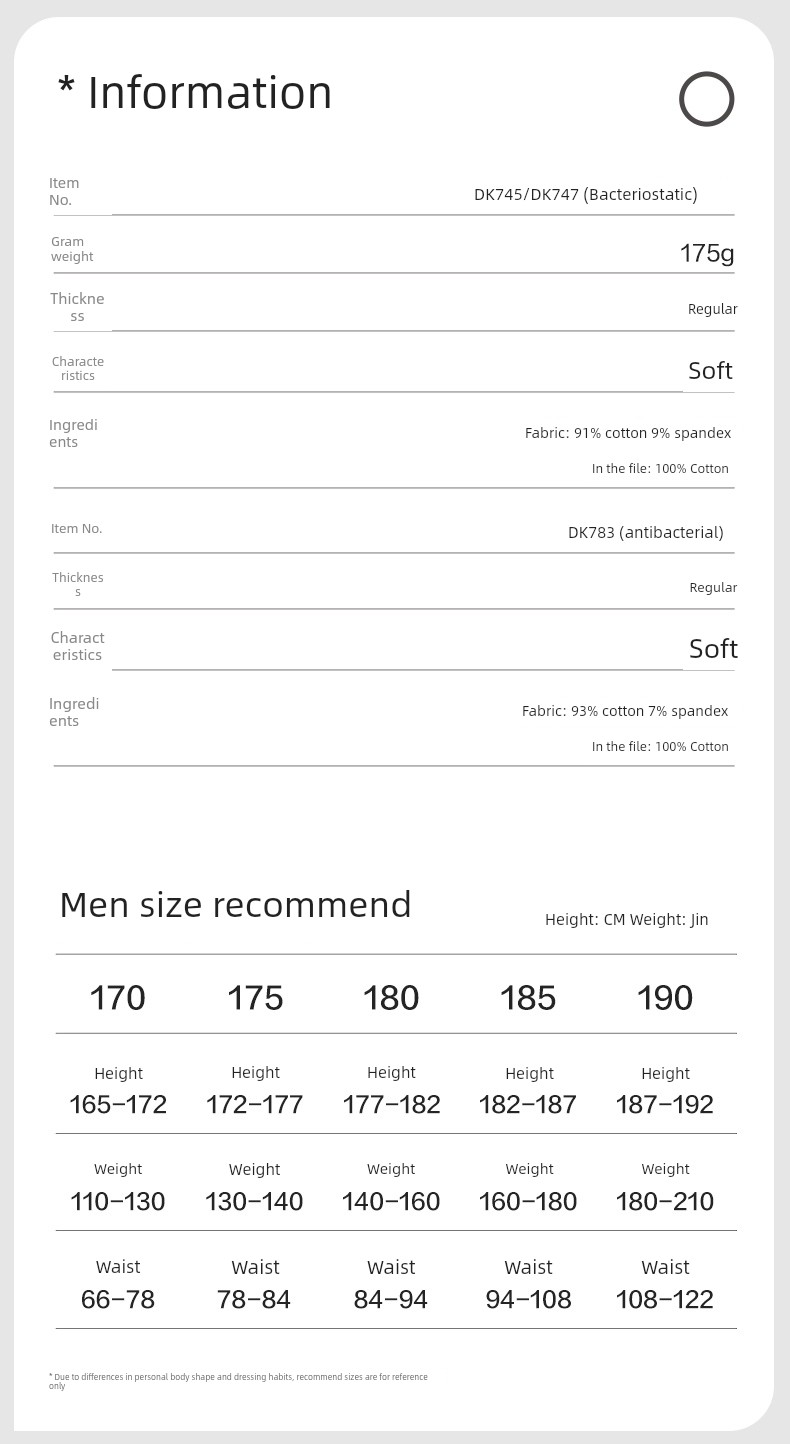Select size 175 in the size chart
This screenshot has height=1444, width=790.
coord(255,997)
